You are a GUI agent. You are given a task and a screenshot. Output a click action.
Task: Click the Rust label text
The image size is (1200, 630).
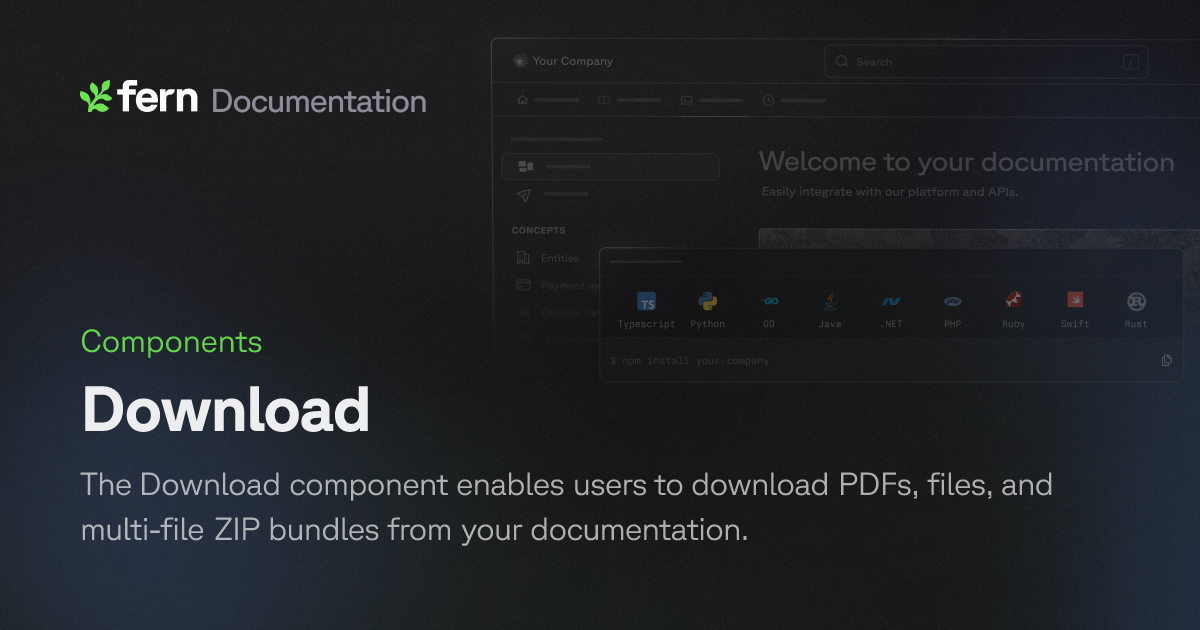(x=1136, y=324)
